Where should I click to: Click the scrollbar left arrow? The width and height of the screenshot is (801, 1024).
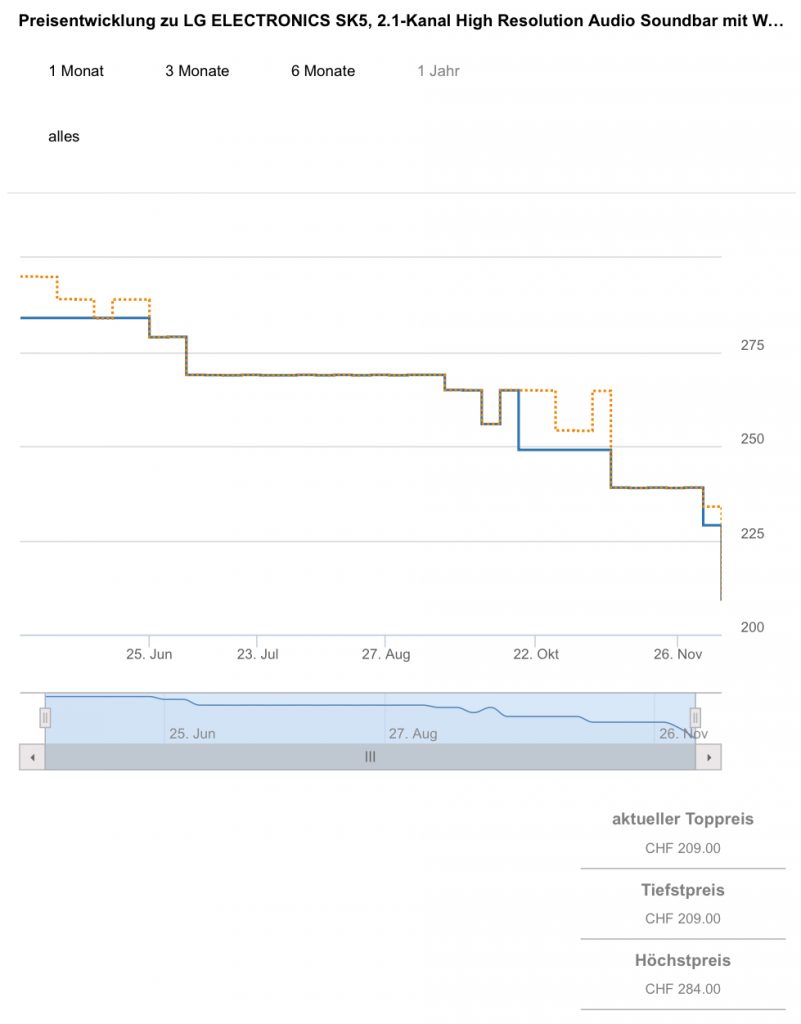point(32,757)
